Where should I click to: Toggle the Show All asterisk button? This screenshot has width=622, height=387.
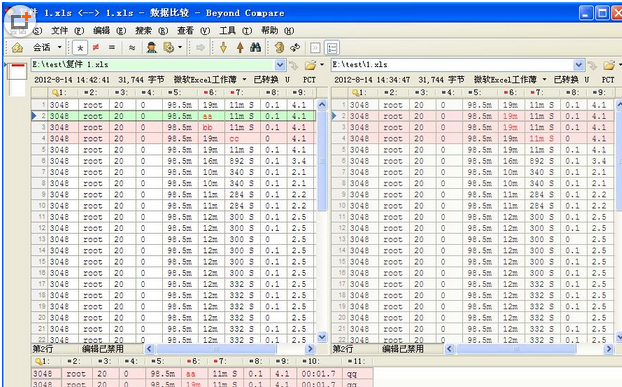pyautogui.click(x=80, y=48)
